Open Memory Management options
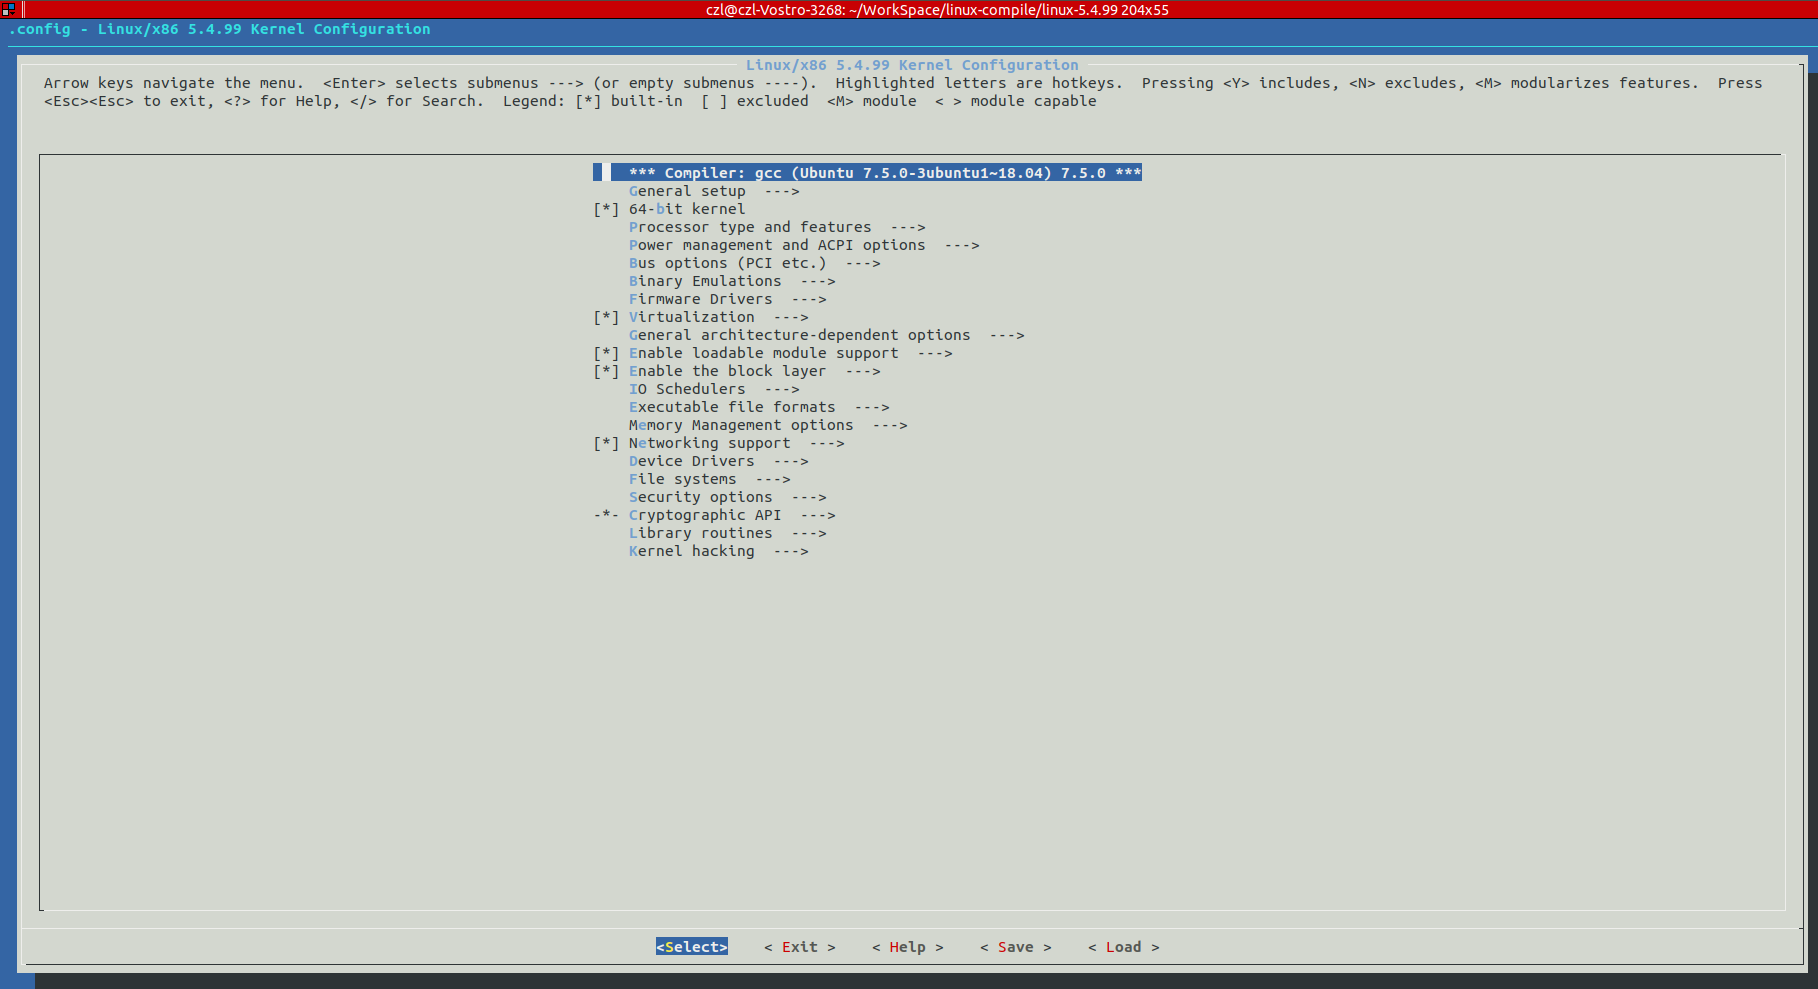 (741, 425)
